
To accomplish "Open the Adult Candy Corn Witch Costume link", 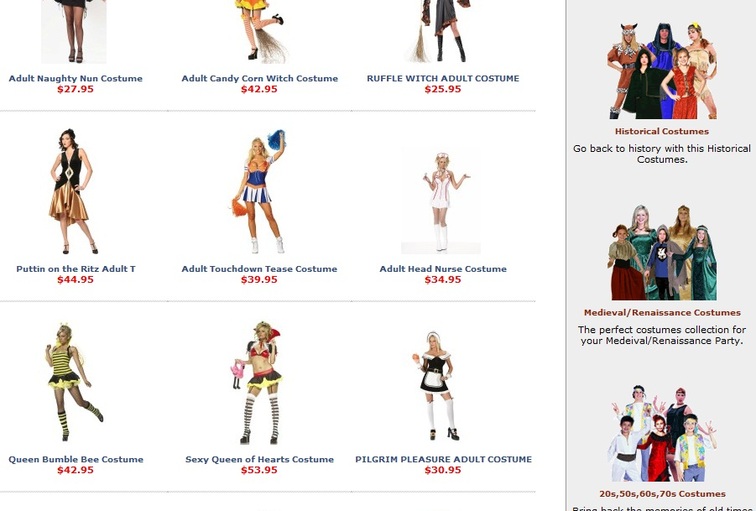I will [259, 79].
